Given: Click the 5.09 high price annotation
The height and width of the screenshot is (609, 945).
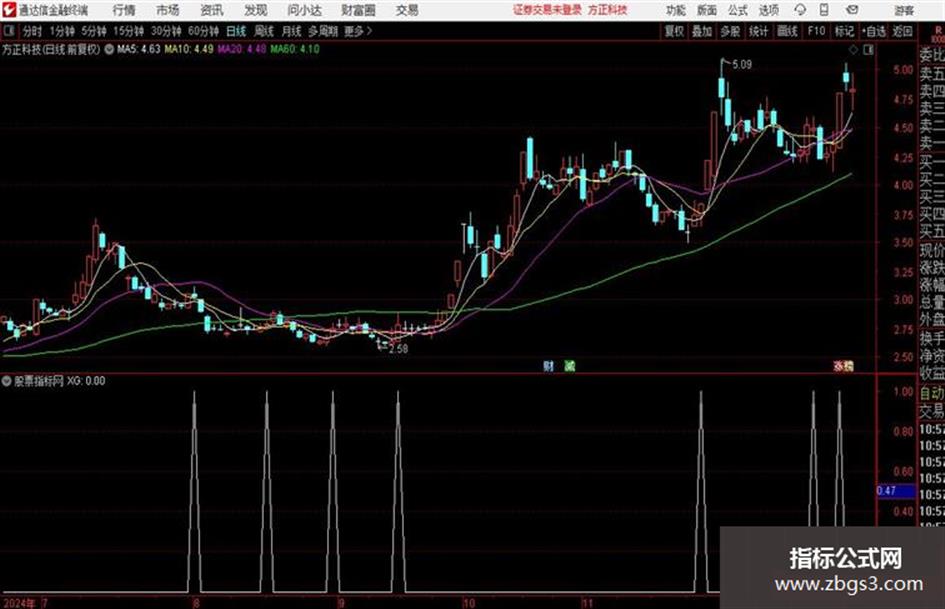Looking at the screenshot, I should click(x=742, y=65).
